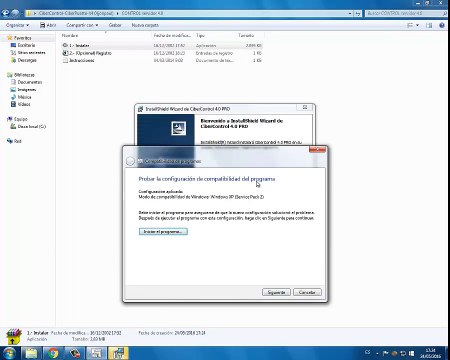Open Explorer help icon
Viewport: 450px width, 360px height.
click(x=442, y=25)
